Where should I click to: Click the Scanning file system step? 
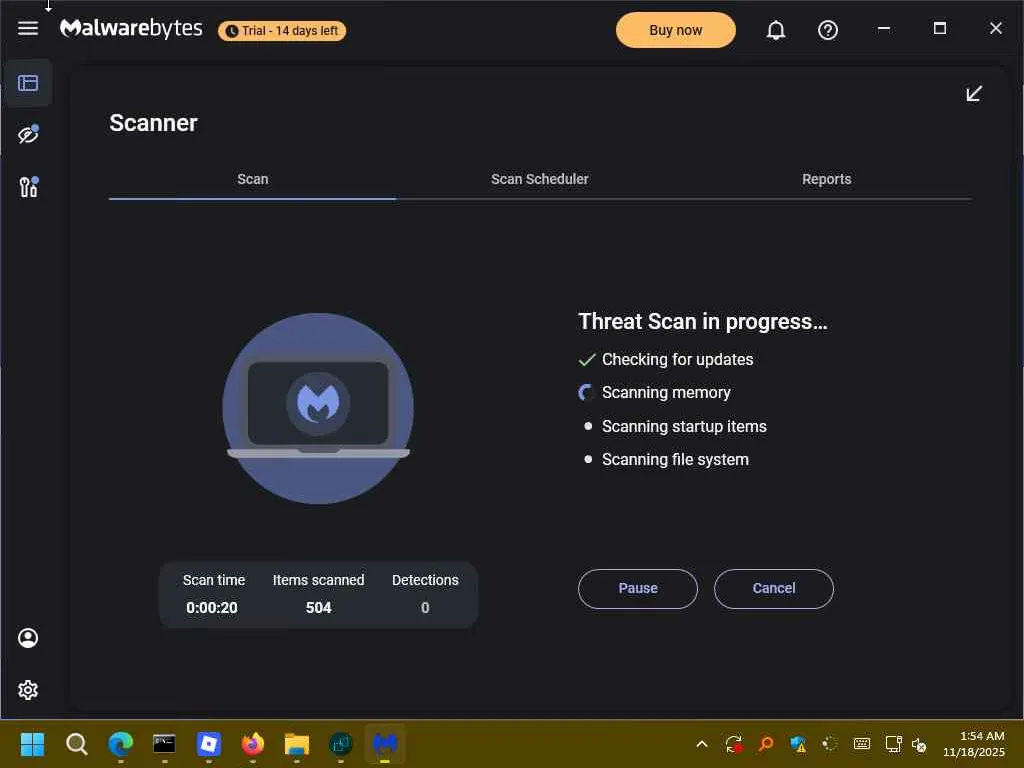(675, 460)
